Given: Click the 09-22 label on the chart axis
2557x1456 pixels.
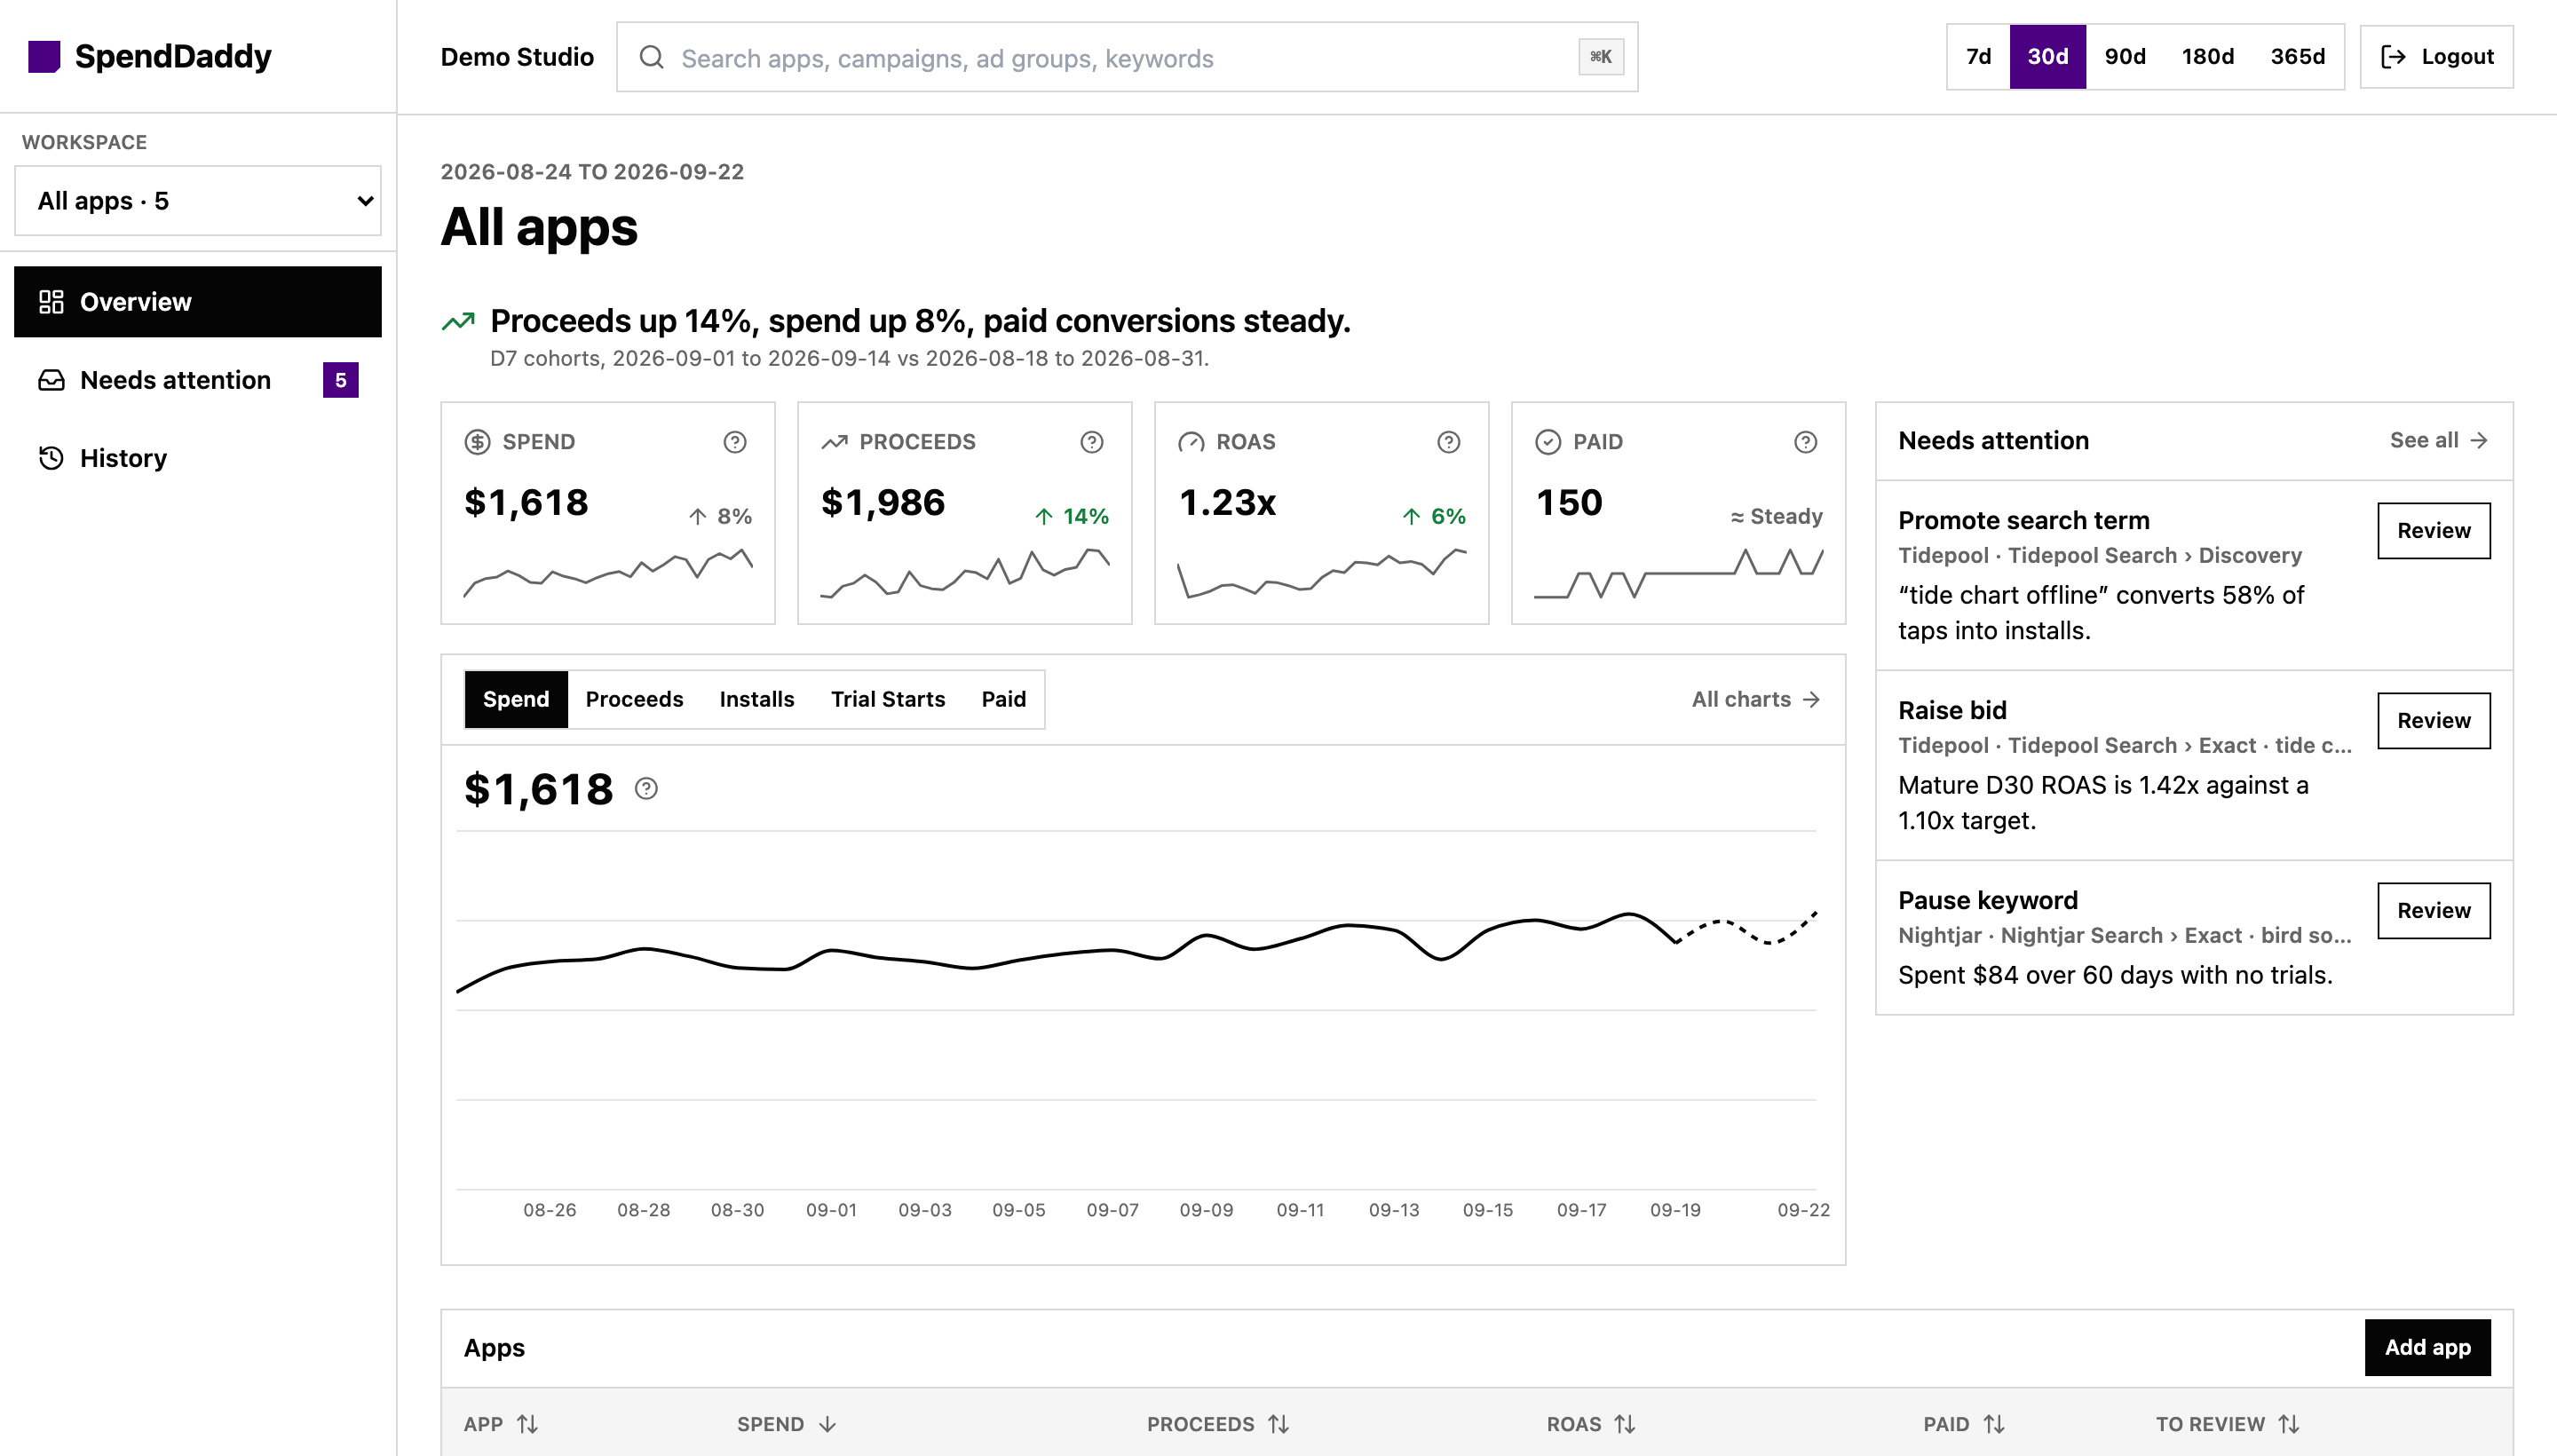Looking at the screenshot, I should pos(1804,1210).
